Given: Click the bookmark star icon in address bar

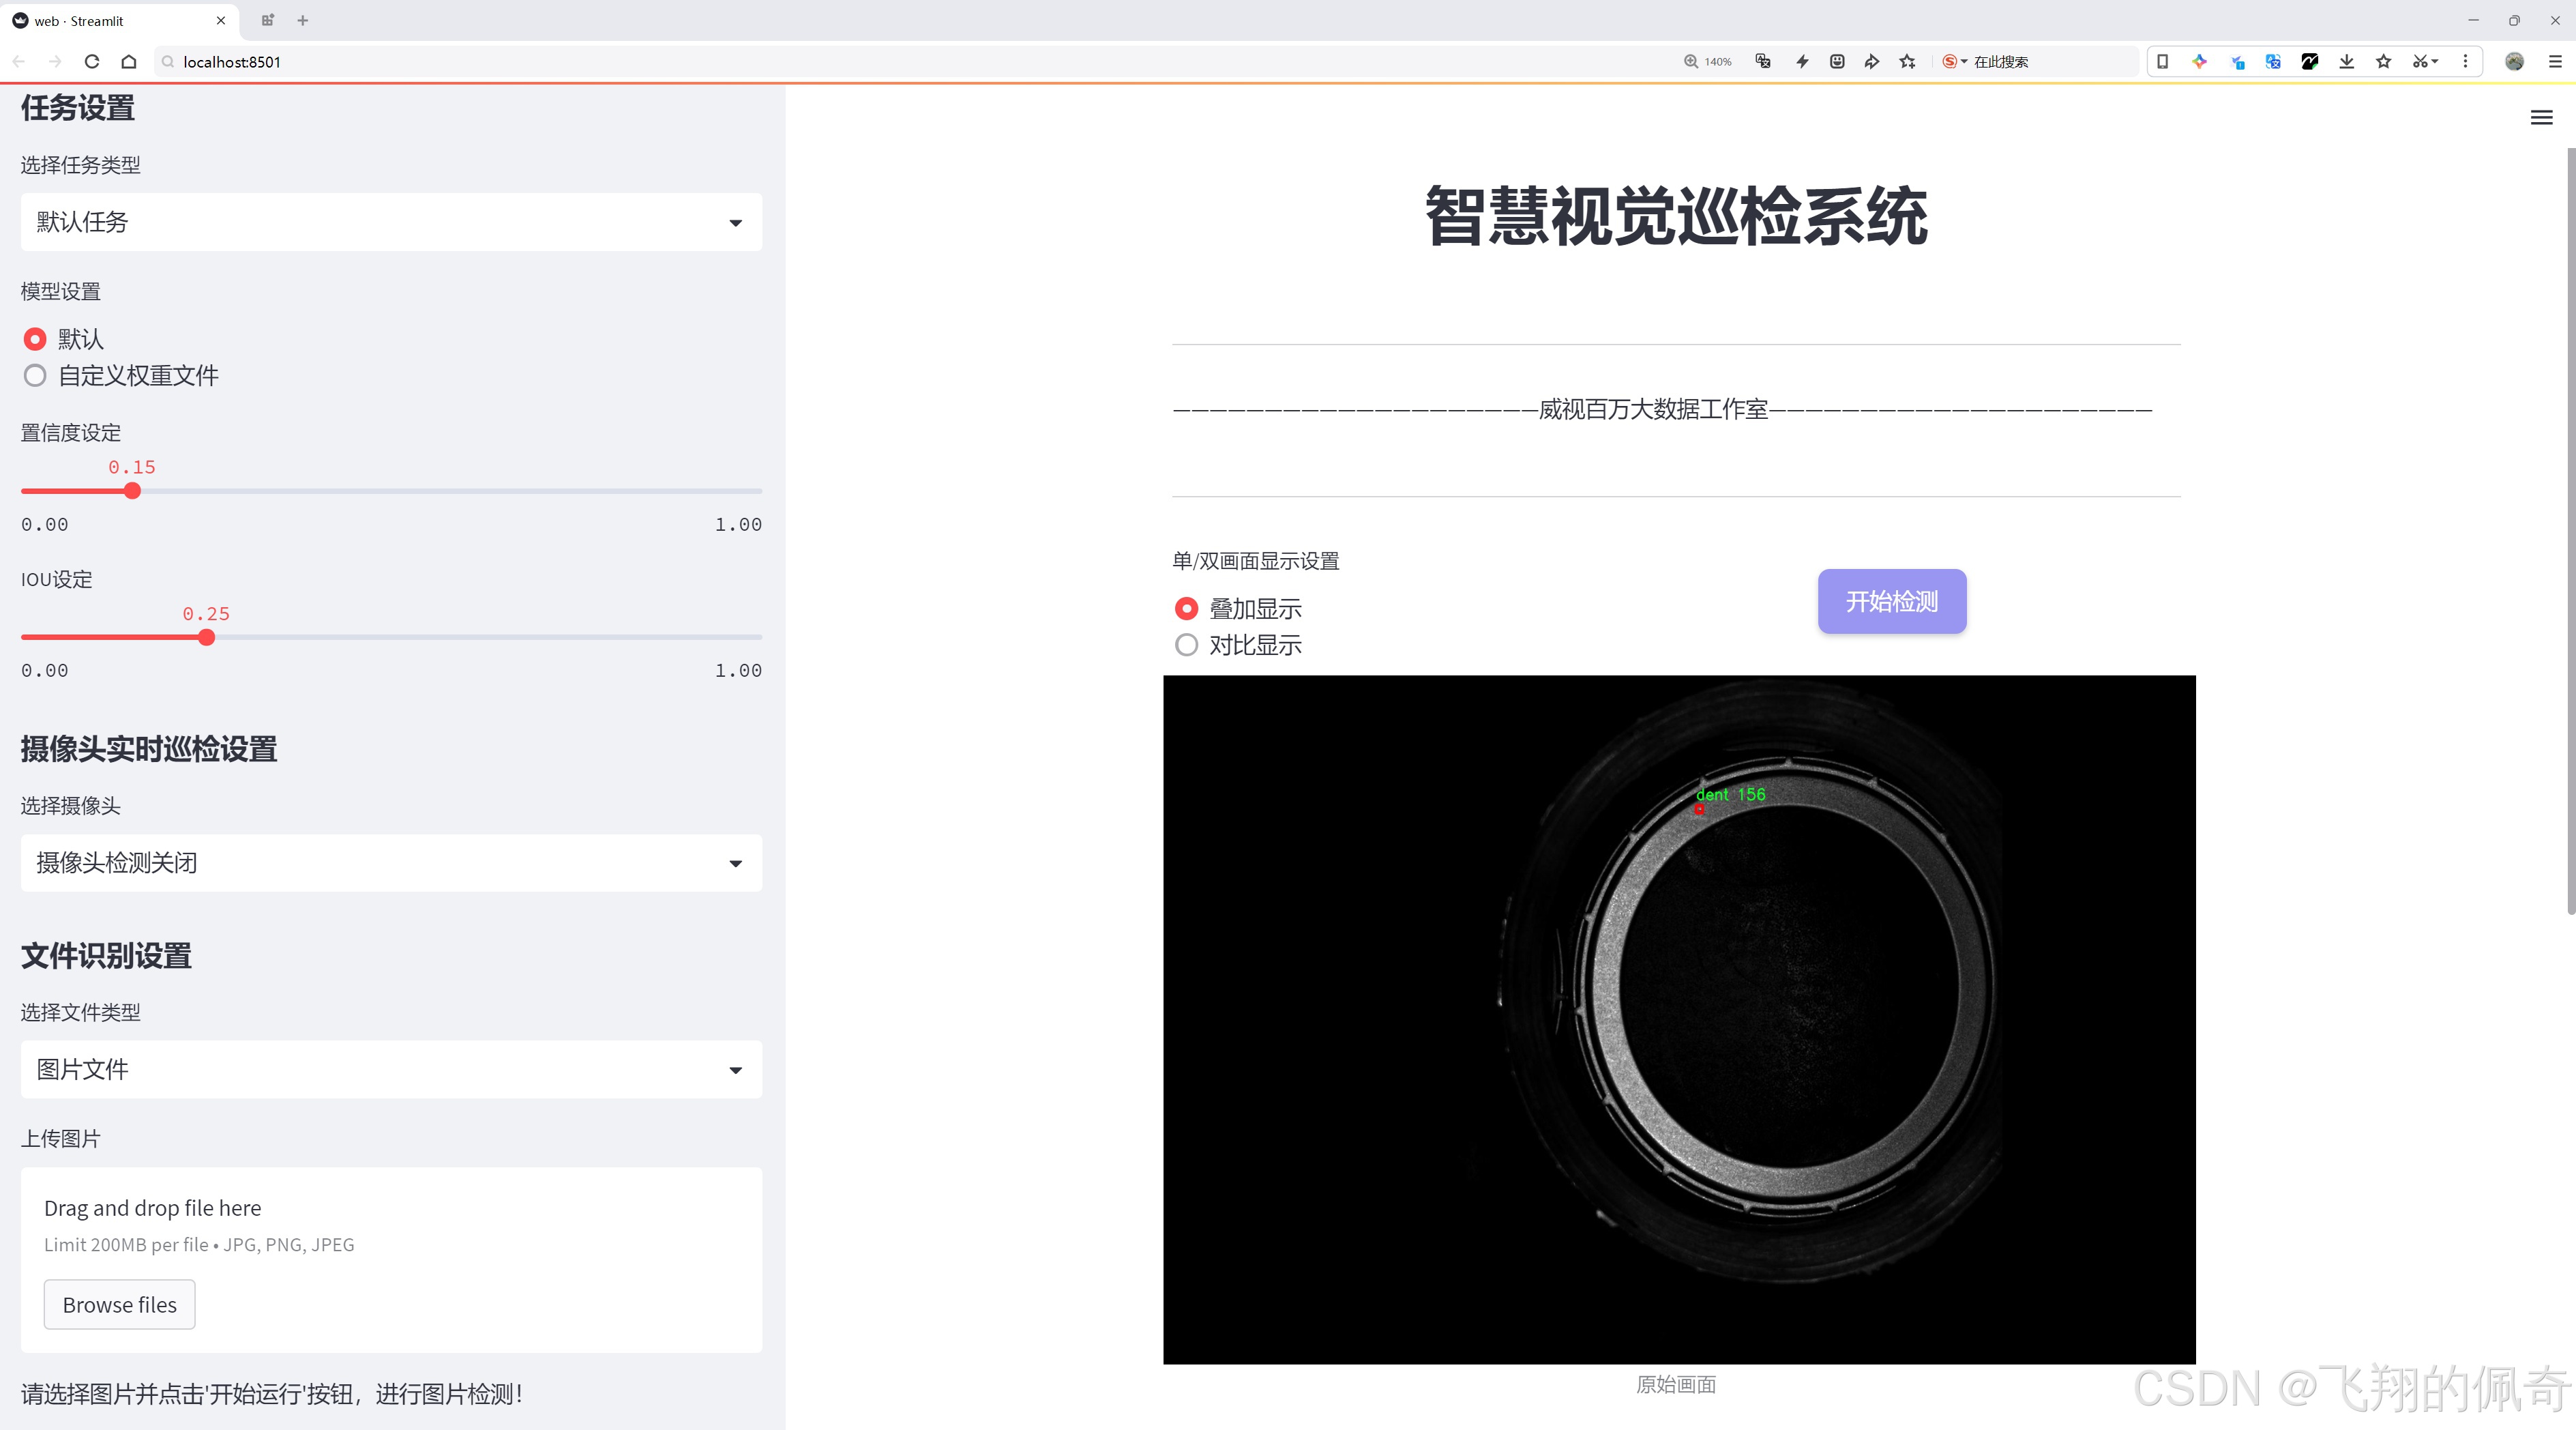Looking at the screenshot, I should point(1906,61).
